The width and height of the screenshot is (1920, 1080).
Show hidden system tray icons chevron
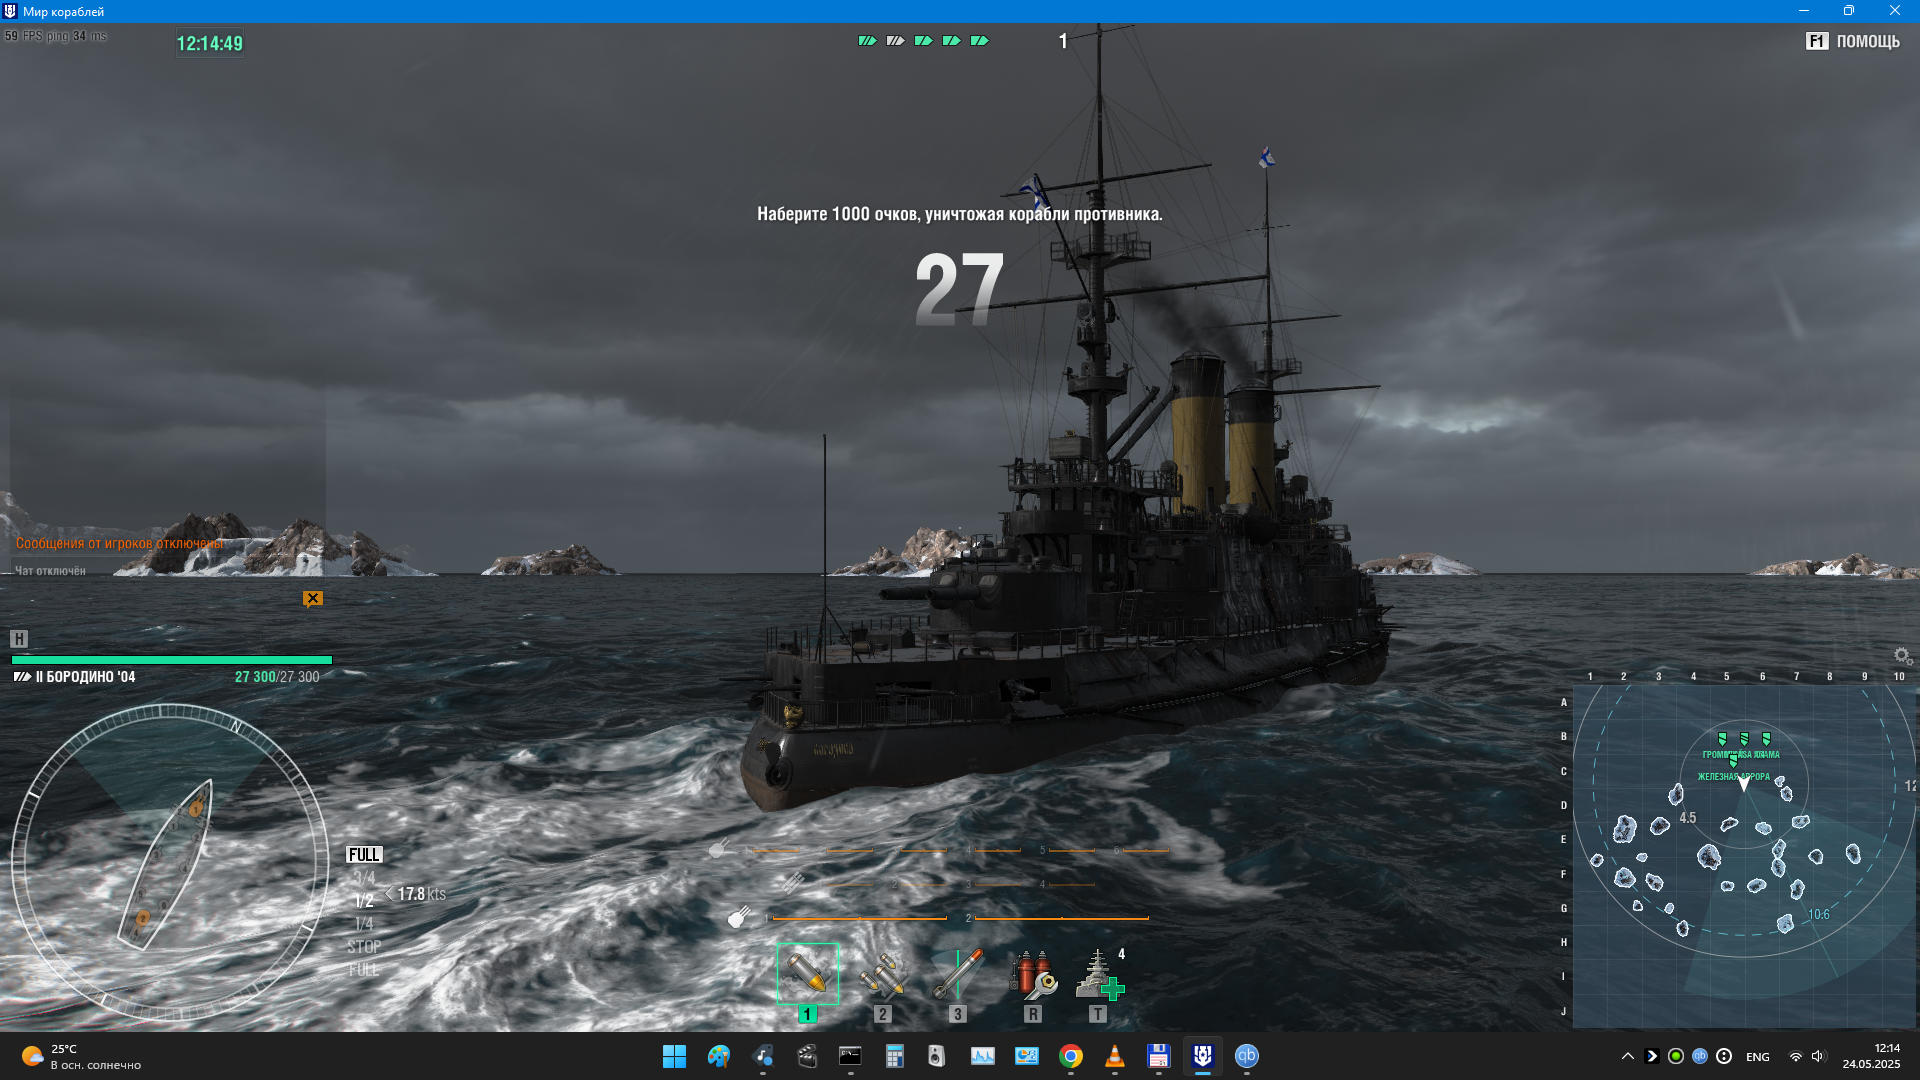click(x=1627, y=1056)
